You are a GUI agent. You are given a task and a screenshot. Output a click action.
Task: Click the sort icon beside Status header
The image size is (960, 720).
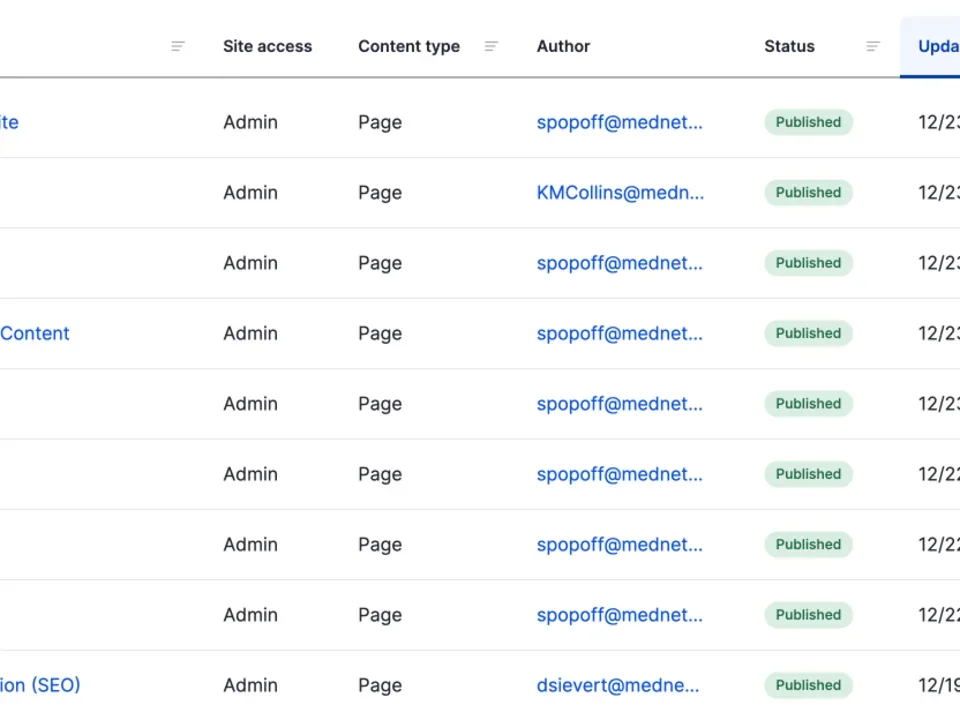873,46
